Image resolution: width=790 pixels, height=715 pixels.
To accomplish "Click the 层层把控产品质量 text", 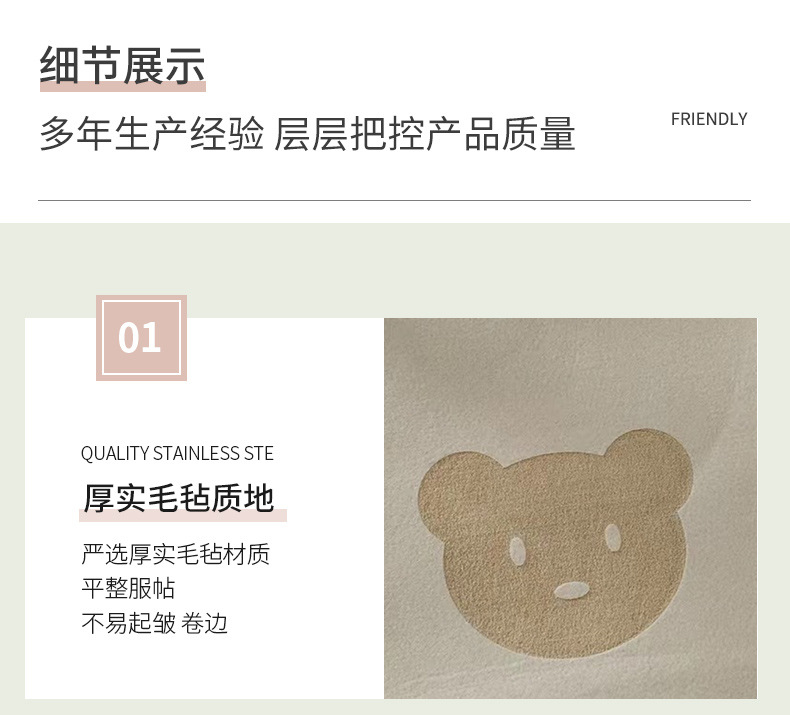I will [x=424, y=133].
